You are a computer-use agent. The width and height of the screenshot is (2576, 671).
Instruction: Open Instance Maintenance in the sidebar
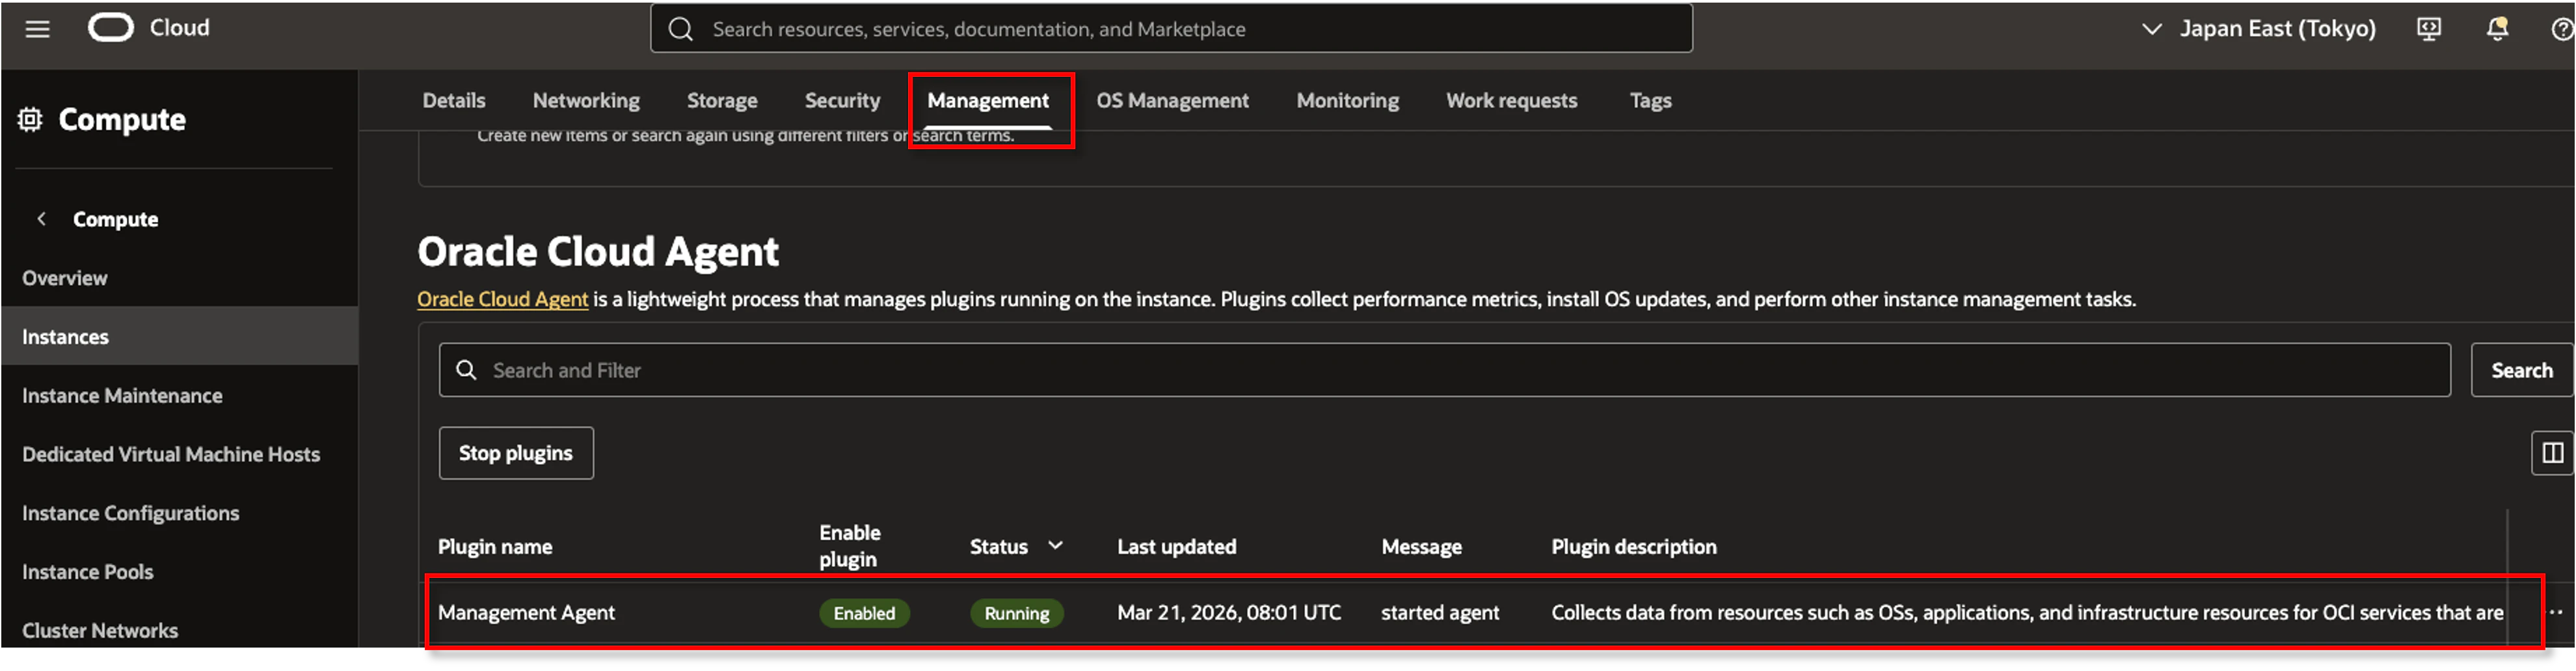pyautogui.click(x=122, y=396)
